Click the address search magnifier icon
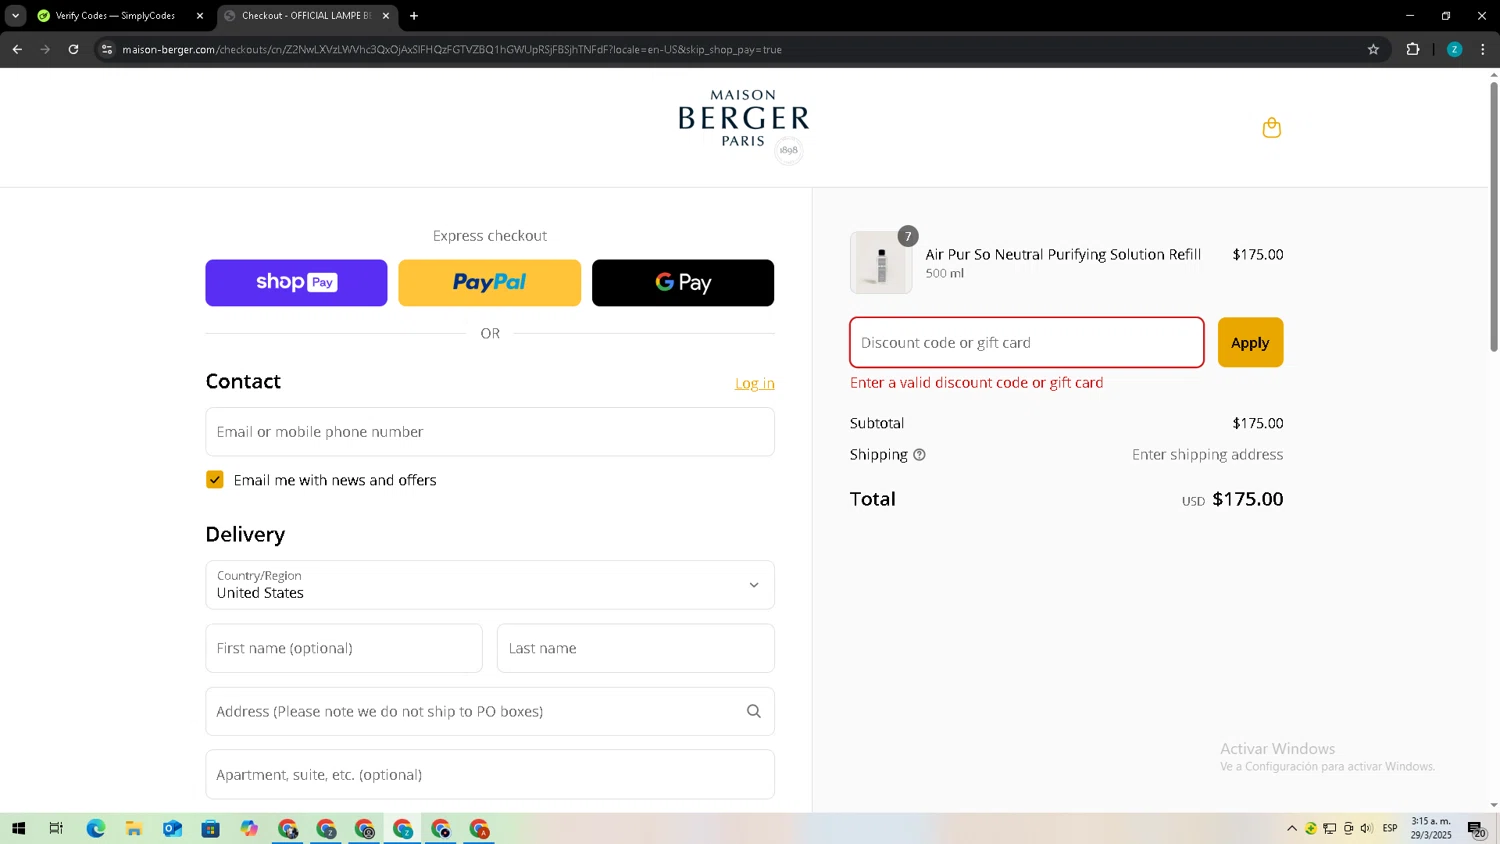The image size is (1500, 844). coord(754,711)
